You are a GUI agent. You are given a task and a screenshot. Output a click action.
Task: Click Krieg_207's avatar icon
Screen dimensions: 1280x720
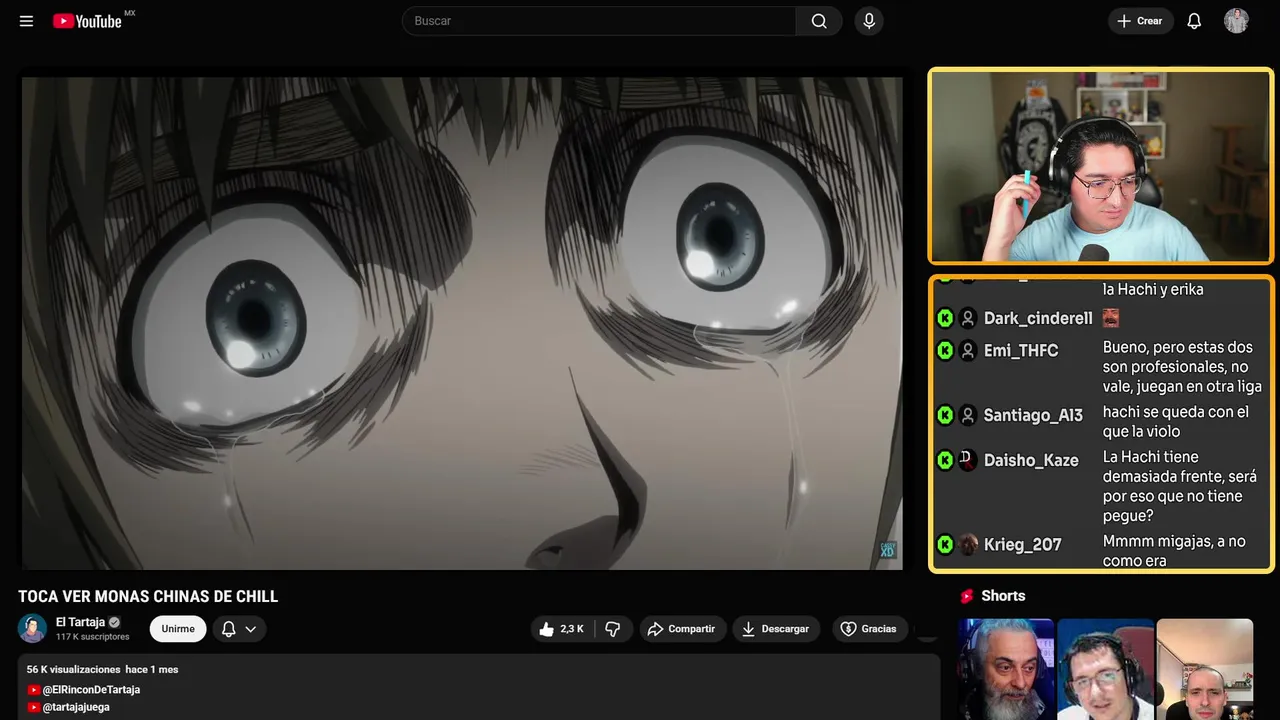tap(968, 544)
